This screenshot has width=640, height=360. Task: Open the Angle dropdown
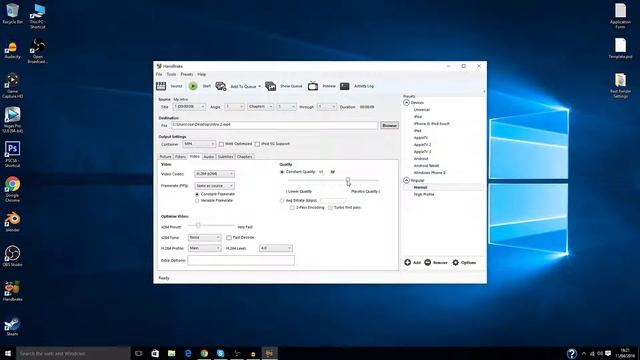pos(234,107)
